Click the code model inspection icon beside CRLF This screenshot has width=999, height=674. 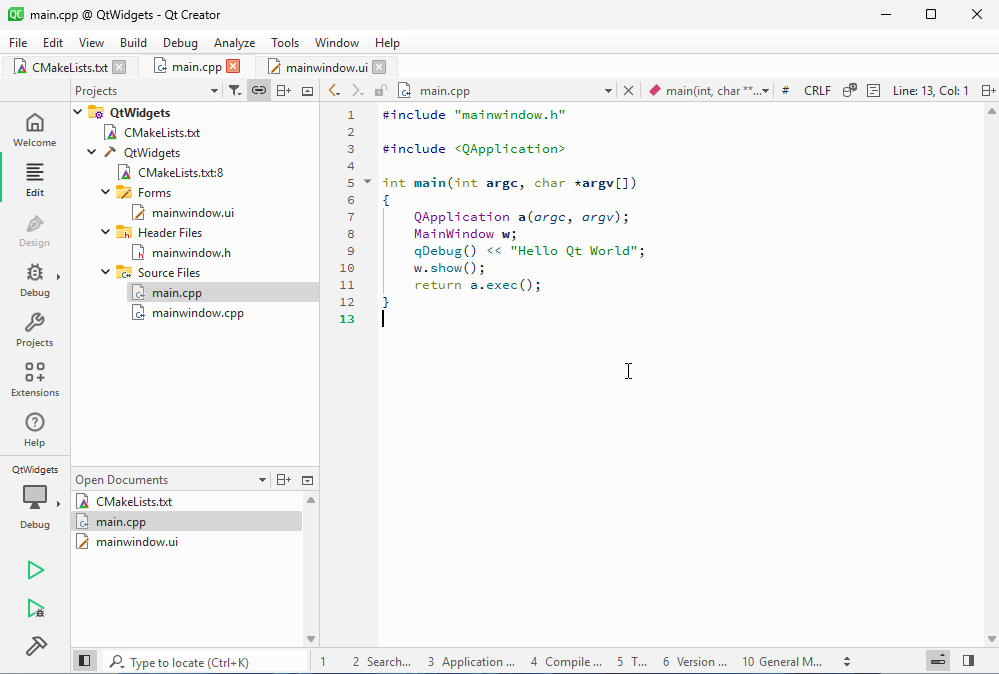coord(849,90)
